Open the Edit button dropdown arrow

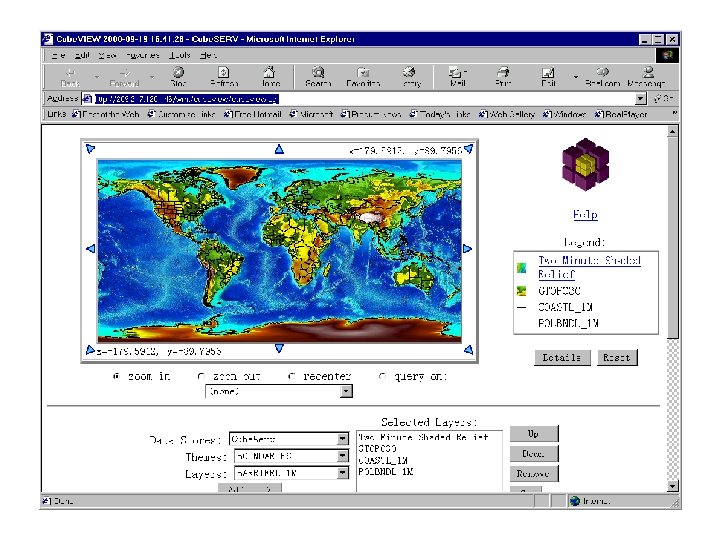pyautogui.click(x=575, y=77)
